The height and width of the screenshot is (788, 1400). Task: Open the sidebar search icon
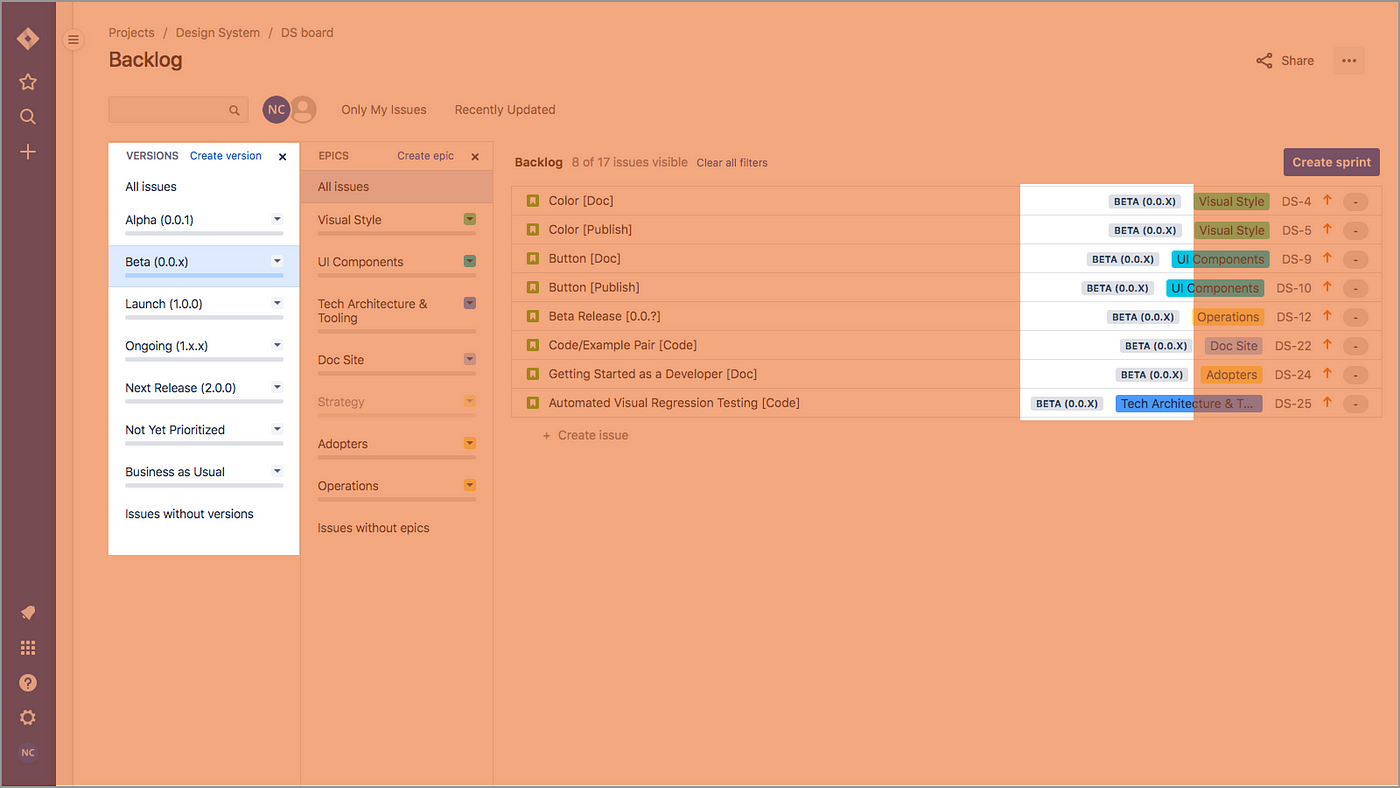tap(28, 117)
